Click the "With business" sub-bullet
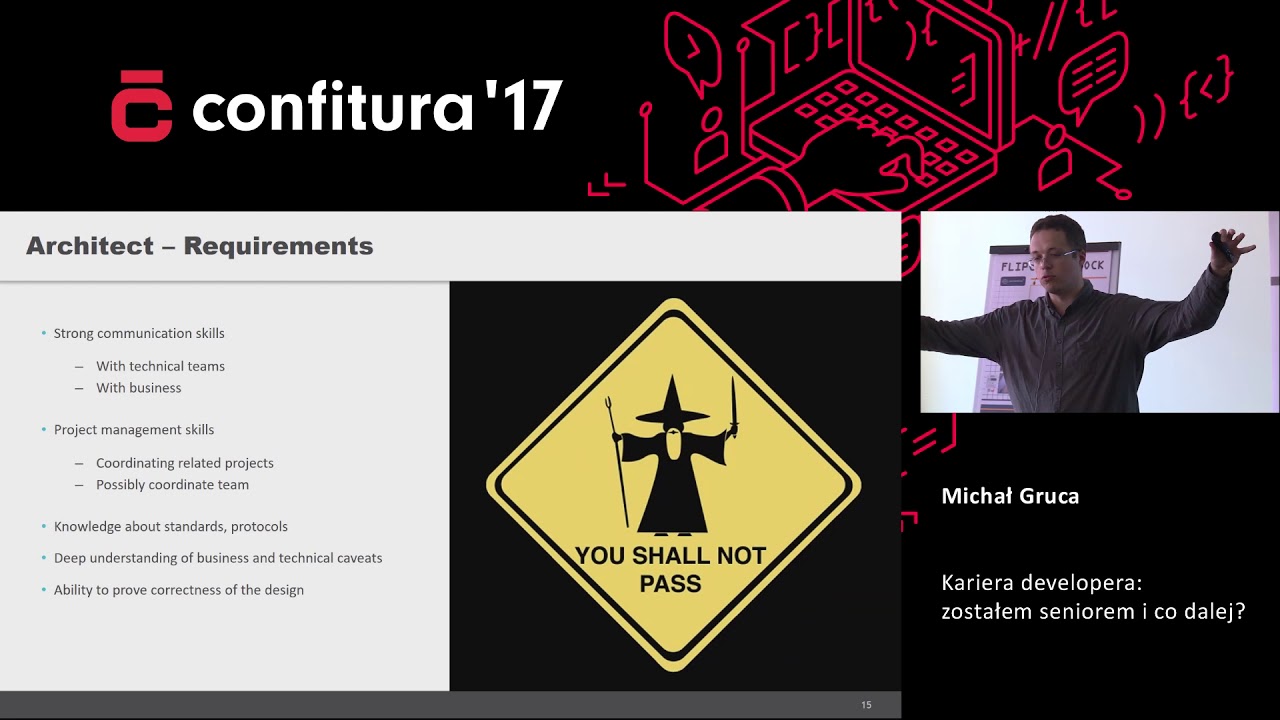 [x=139, y=388]
